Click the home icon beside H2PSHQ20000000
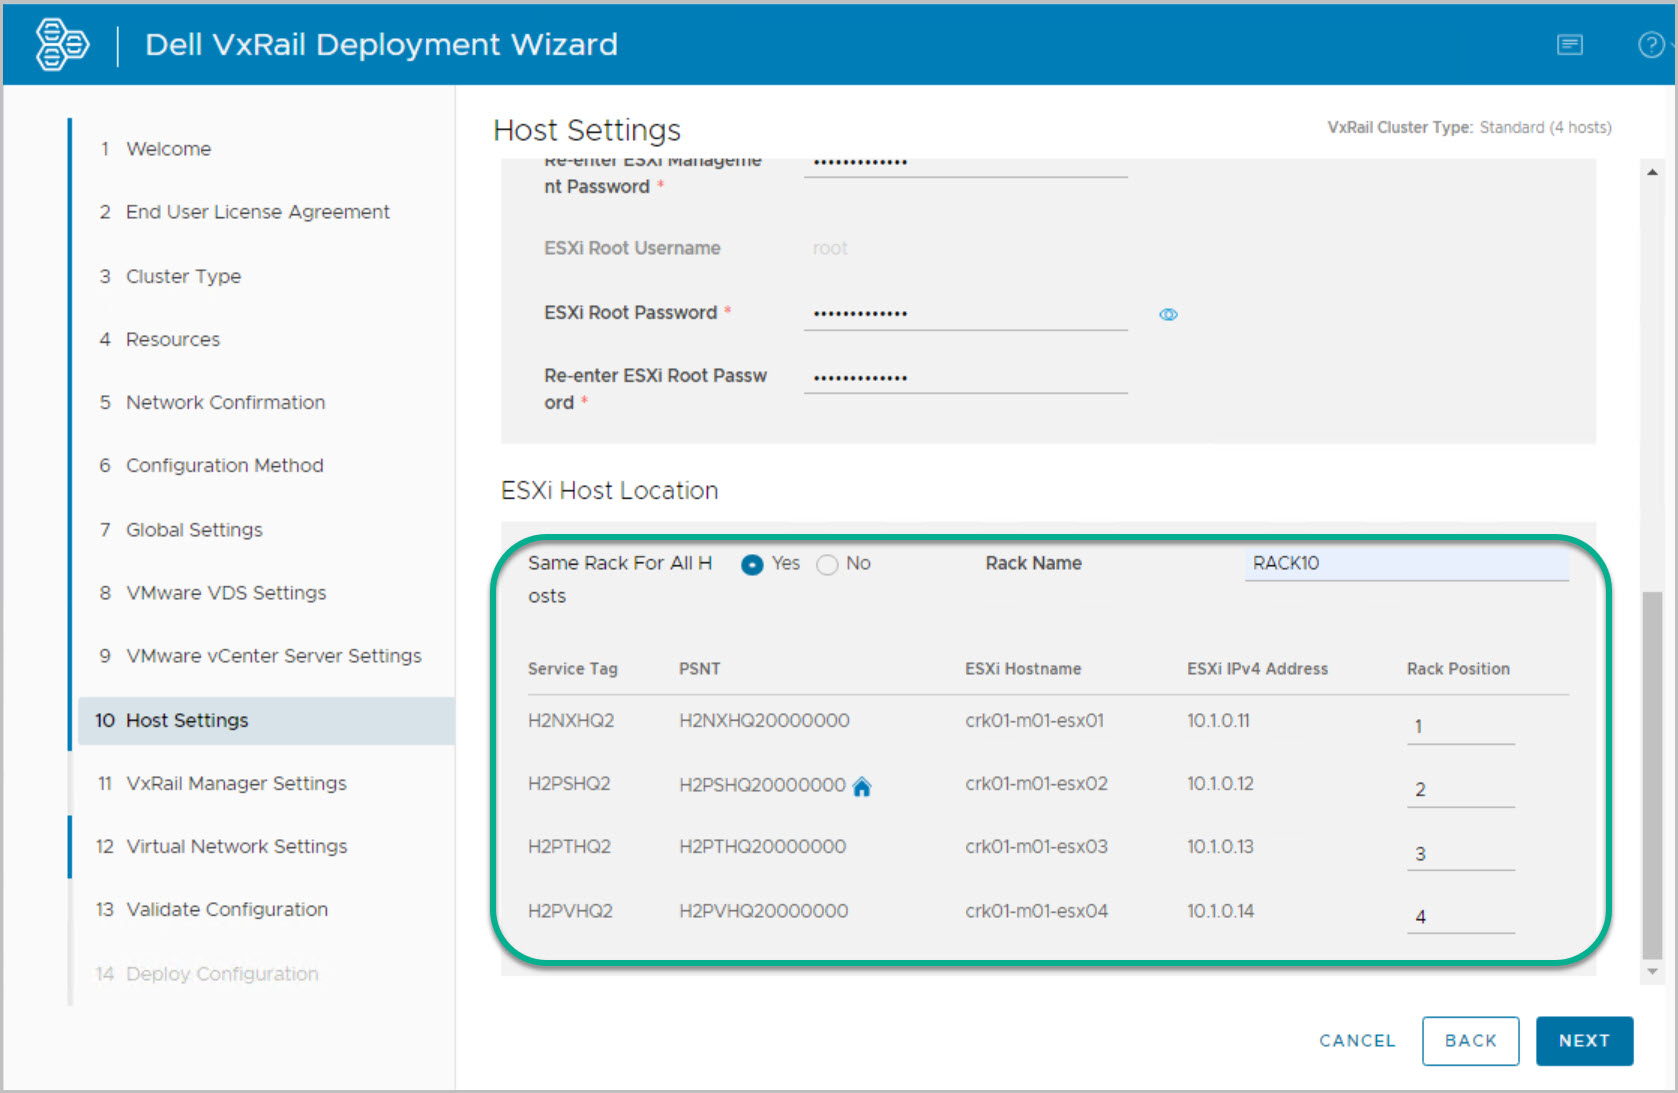Image resolution: width=1678 pixels, height=1093 pixels. tap(862, 787)
